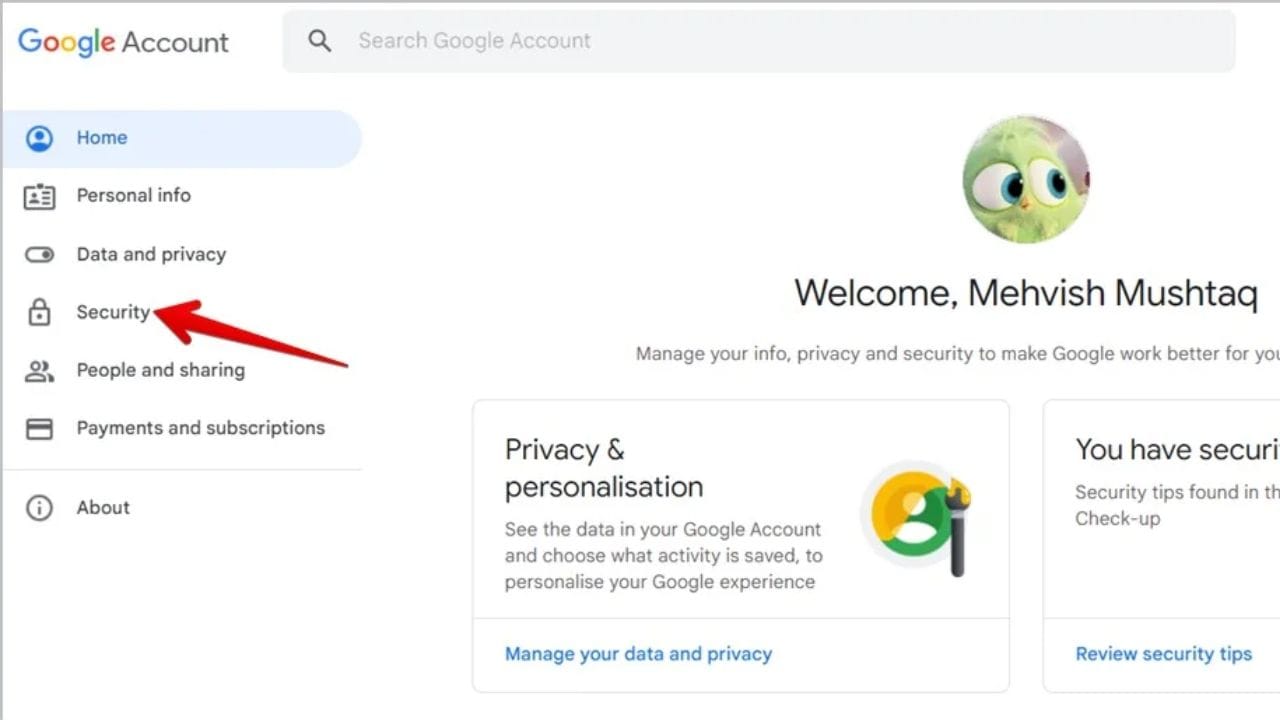Click the Personal info ID card icon
1280x720 pixels.
39,196
